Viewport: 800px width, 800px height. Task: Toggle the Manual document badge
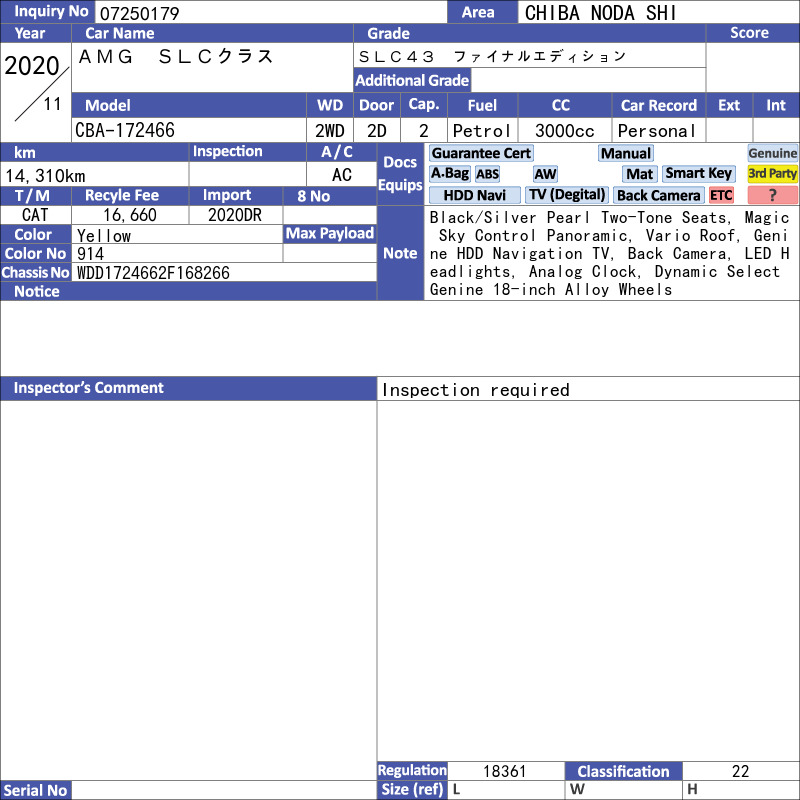(626, 153)
